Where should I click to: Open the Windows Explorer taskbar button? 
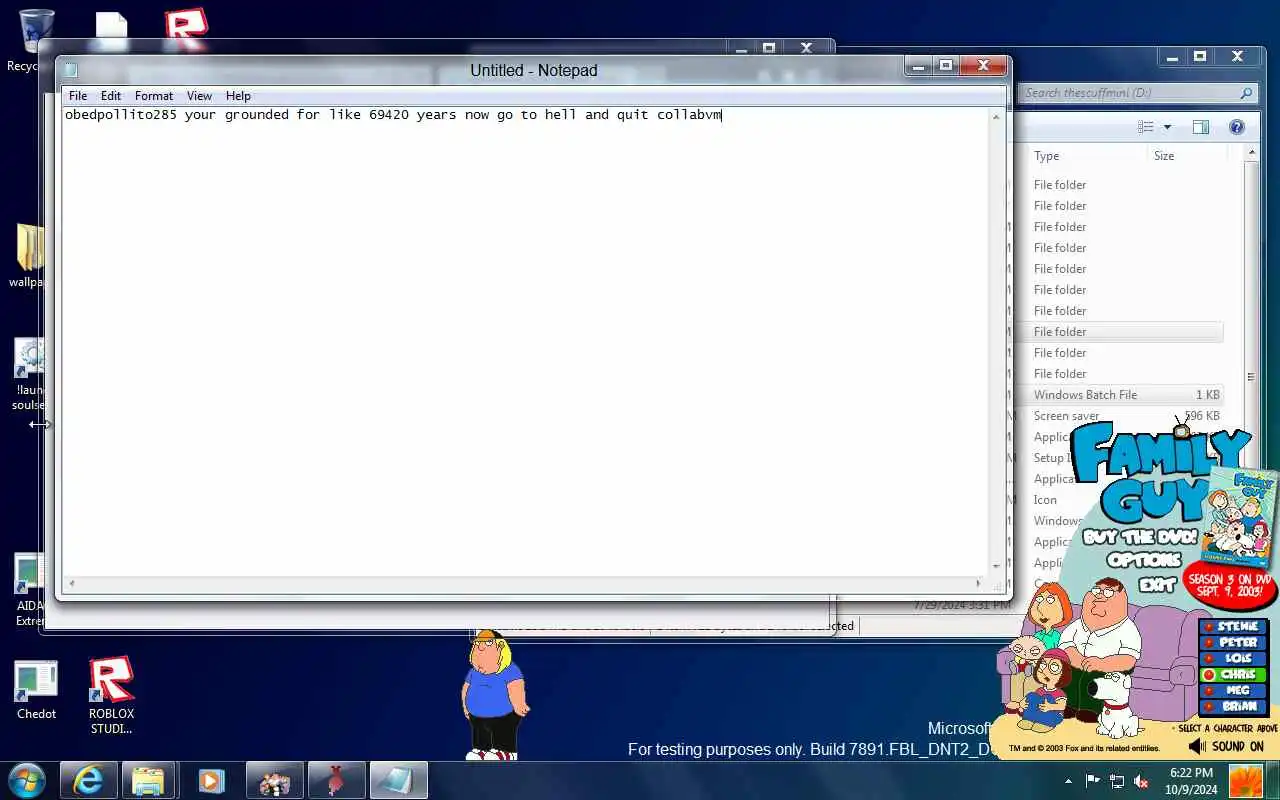[x=148, y=781]
